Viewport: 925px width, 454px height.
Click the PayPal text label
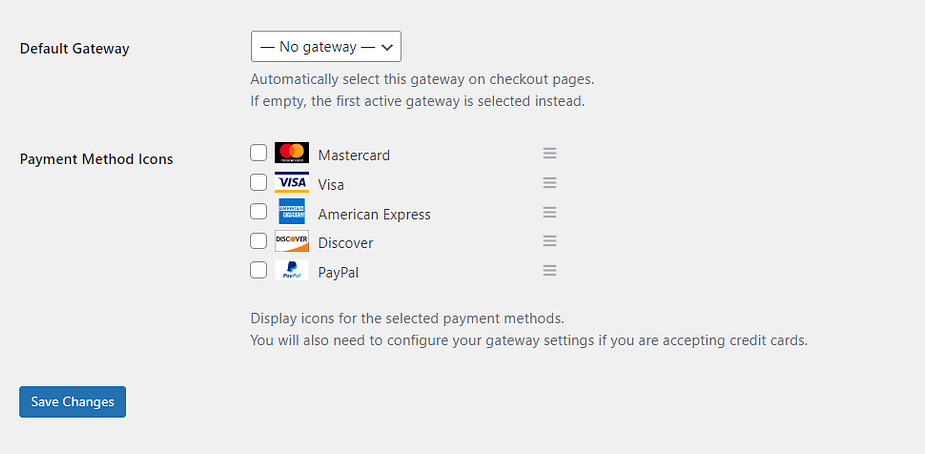339,273
